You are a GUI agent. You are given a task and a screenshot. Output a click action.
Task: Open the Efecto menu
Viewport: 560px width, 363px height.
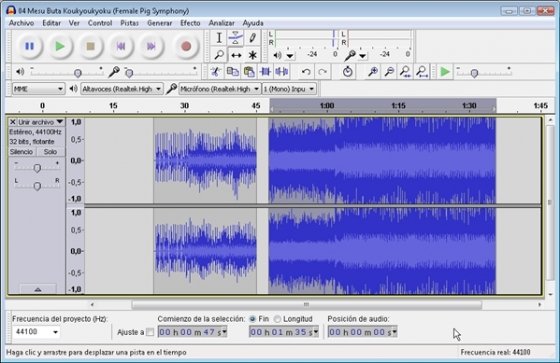[190, 23]
